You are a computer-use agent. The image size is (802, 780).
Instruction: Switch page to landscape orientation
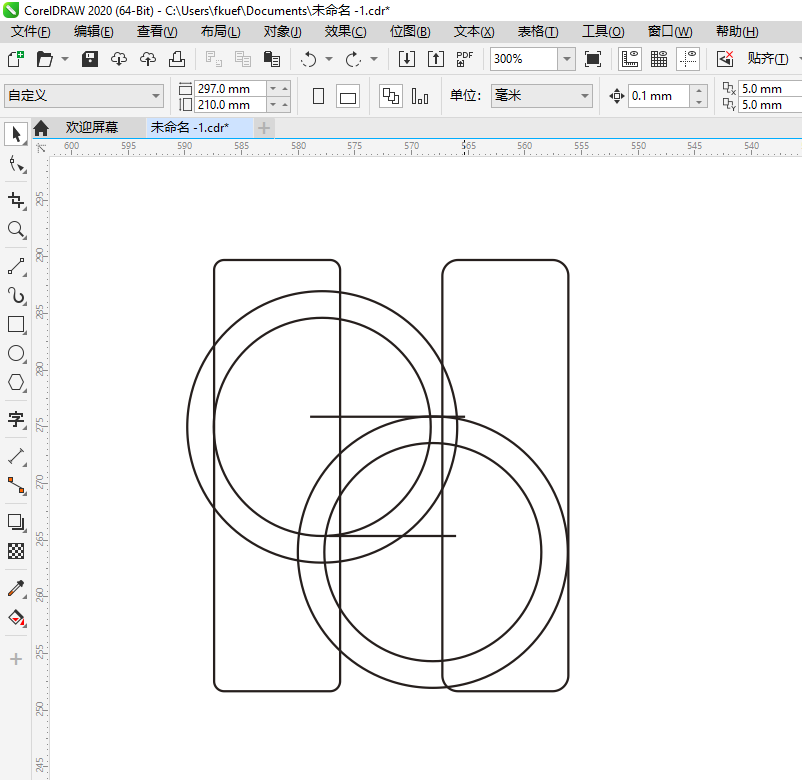coord(348,96)
